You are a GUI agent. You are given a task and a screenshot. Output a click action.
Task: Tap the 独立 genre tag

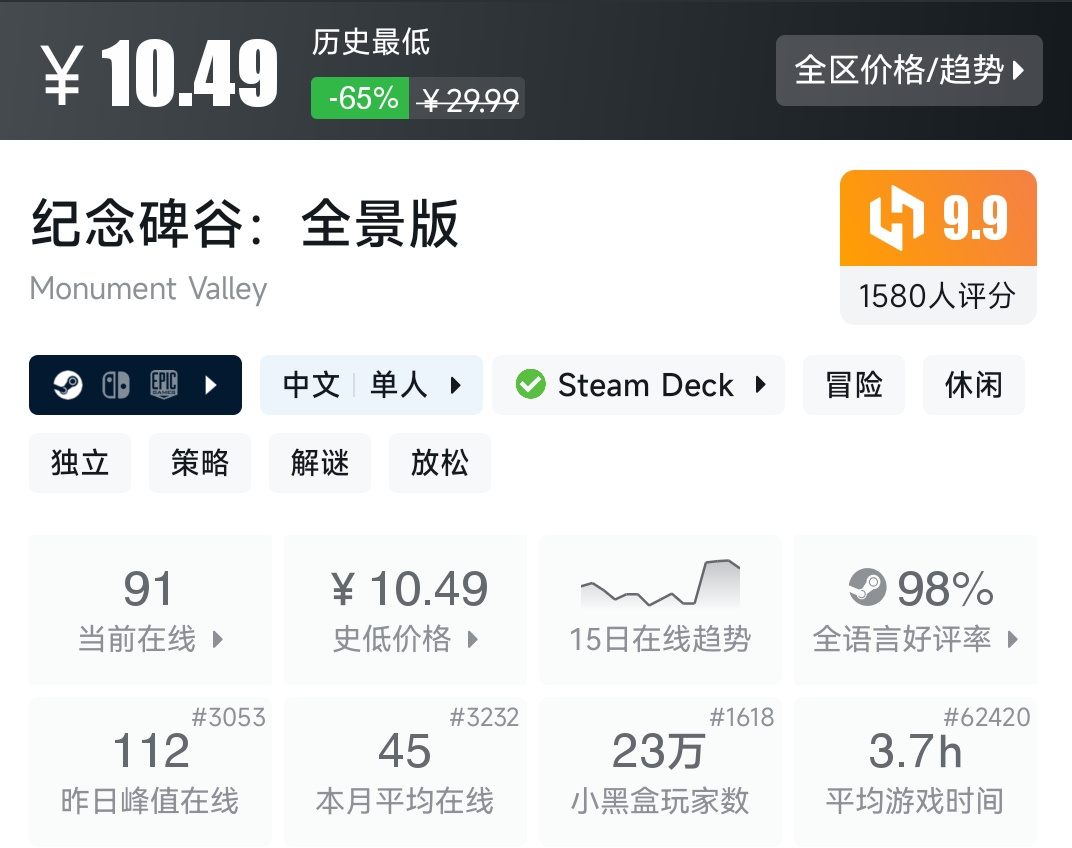(80, 463)
